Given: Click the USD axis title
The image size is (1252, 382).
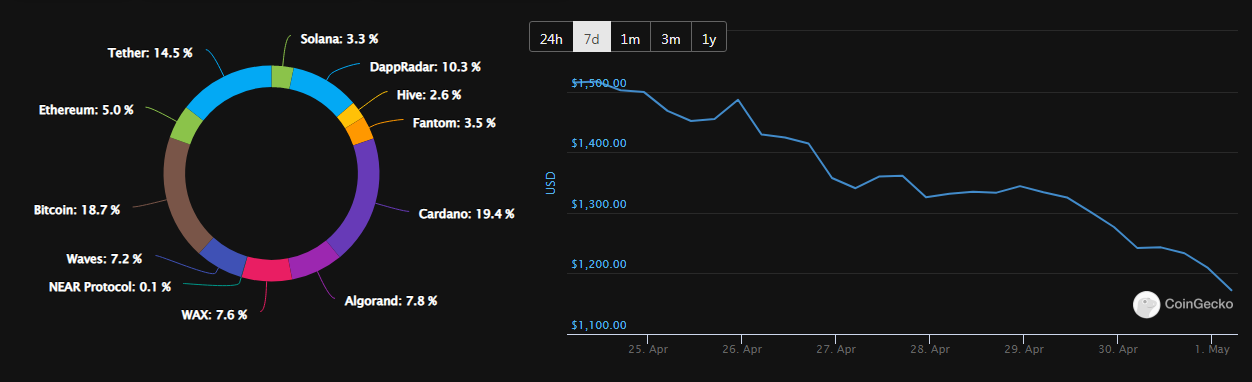Looking at the screenshot, I should click(550, 184).
